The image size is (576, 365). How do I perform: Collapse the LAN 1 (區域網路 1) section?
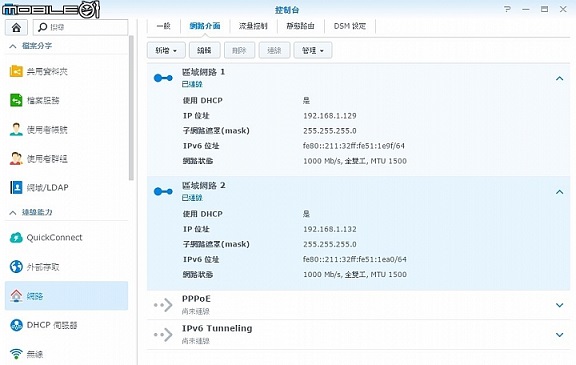[x=559, y=78]
